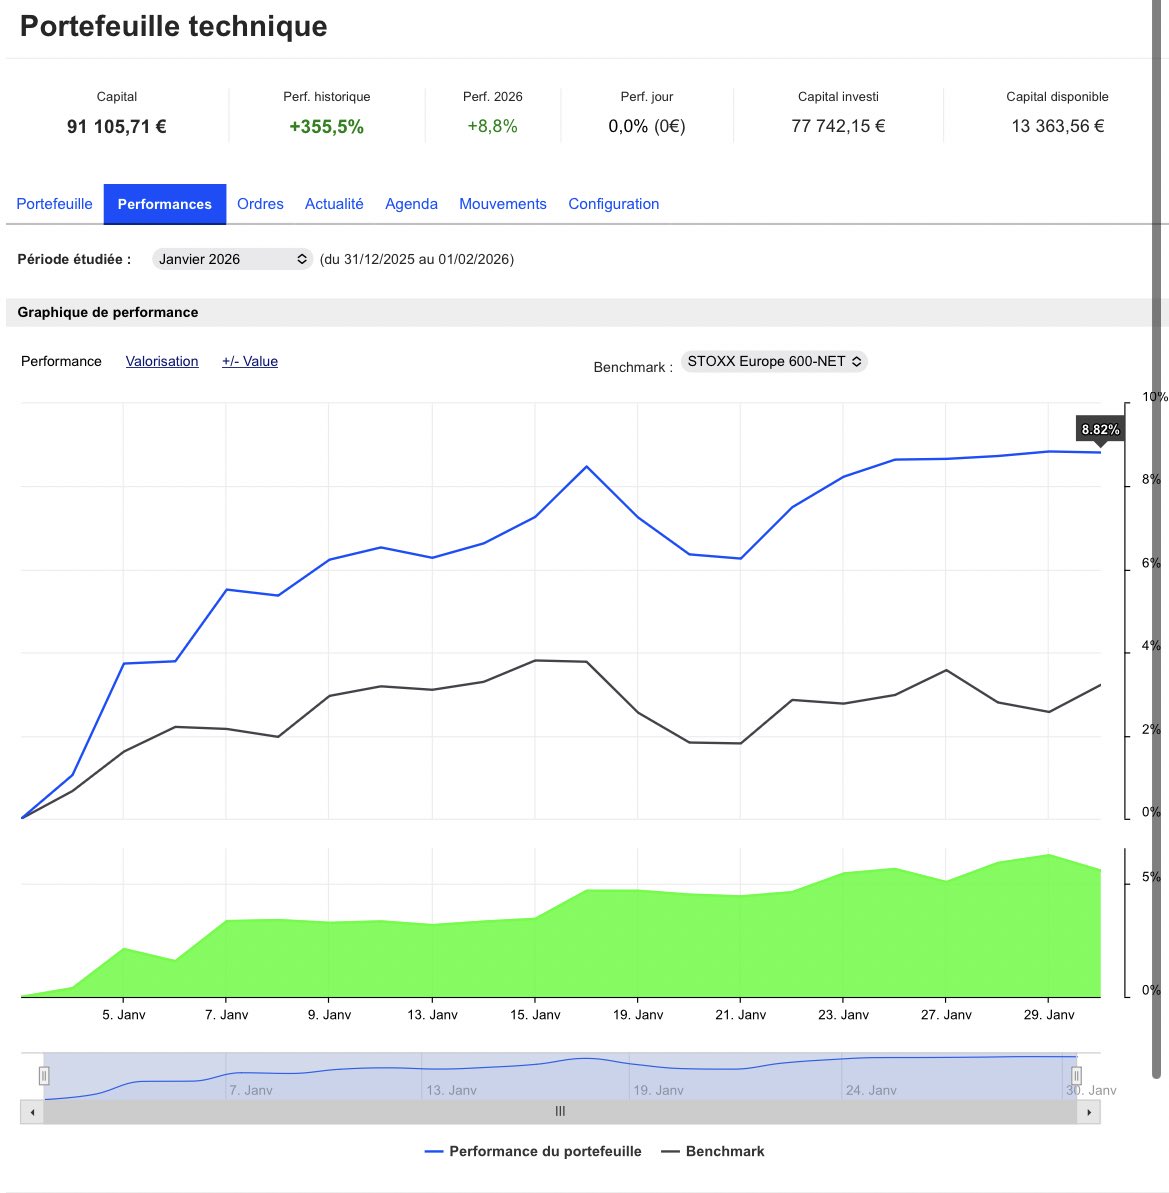Click the period selector chevron icon
This screenshot has width=1169, height=1193.
pyautogui.click(x=300, y=259)
